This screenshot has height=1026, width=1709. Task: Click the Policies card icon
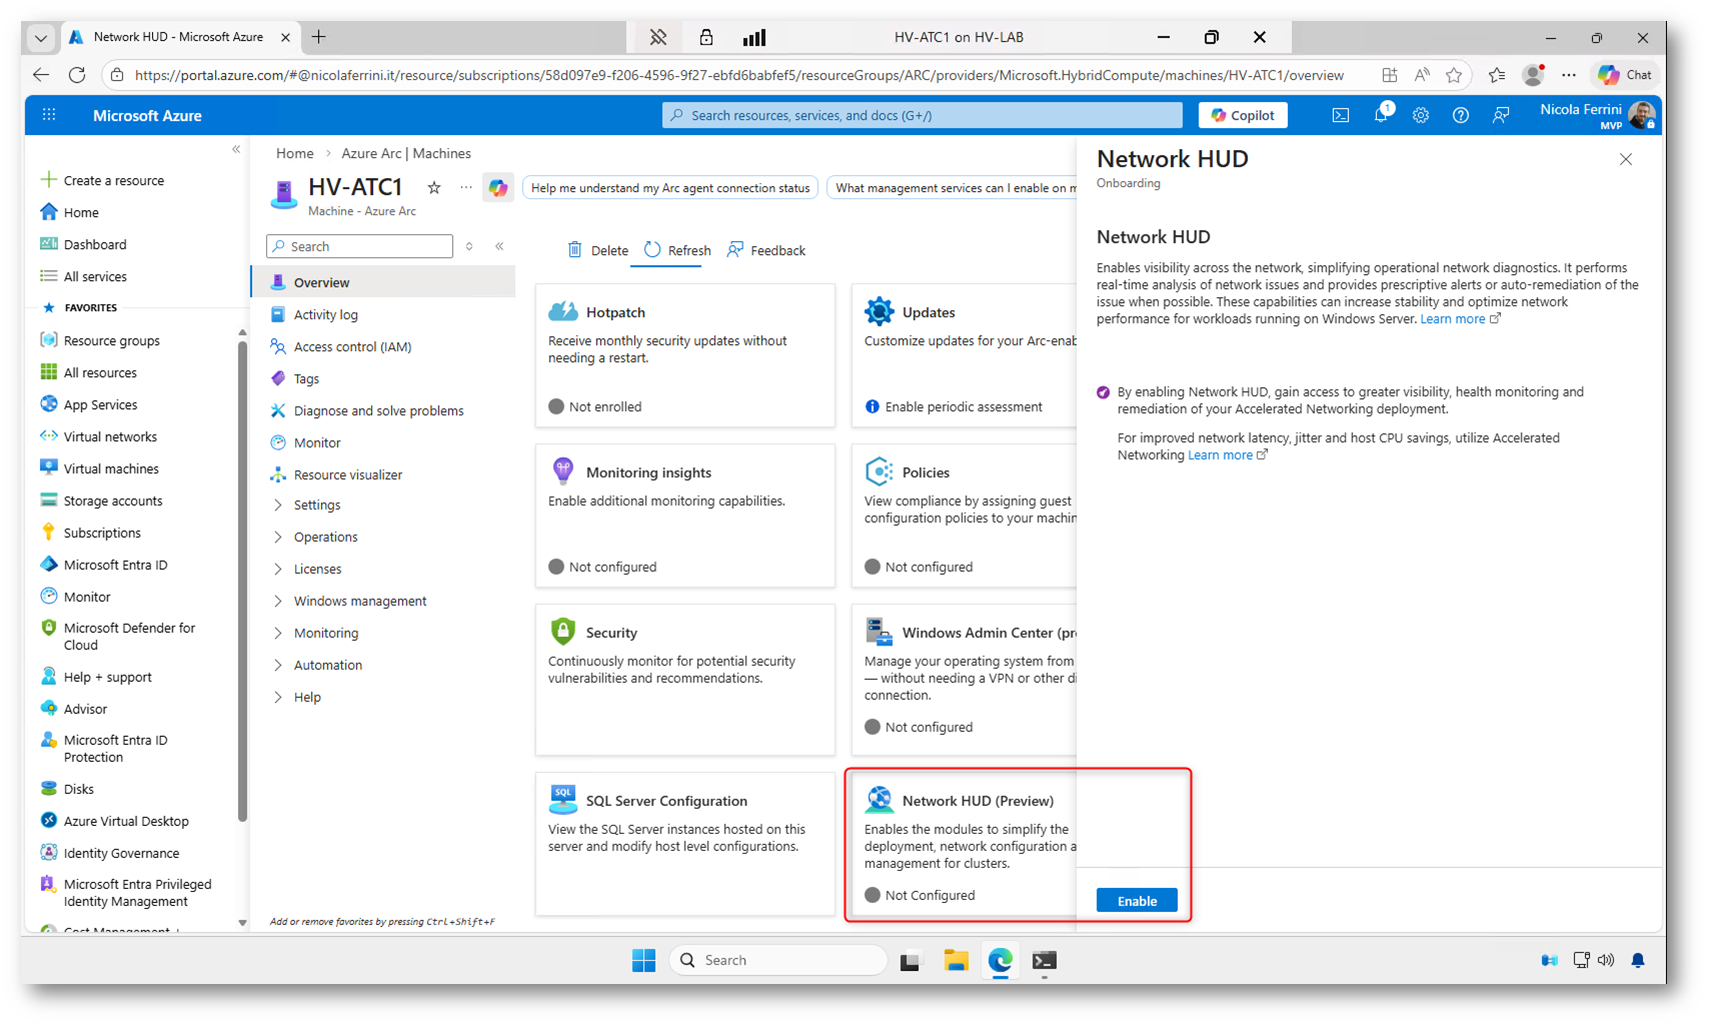(879, 471)
